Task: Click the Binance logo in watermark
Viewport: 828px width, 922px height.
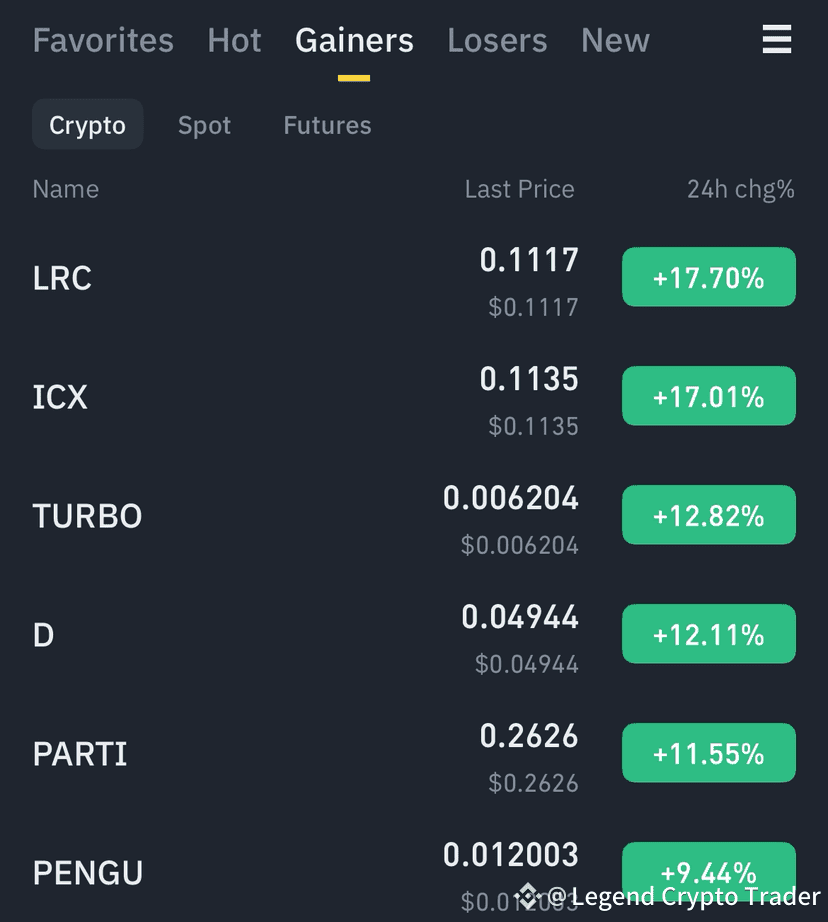Action: (x=527, y=896)
